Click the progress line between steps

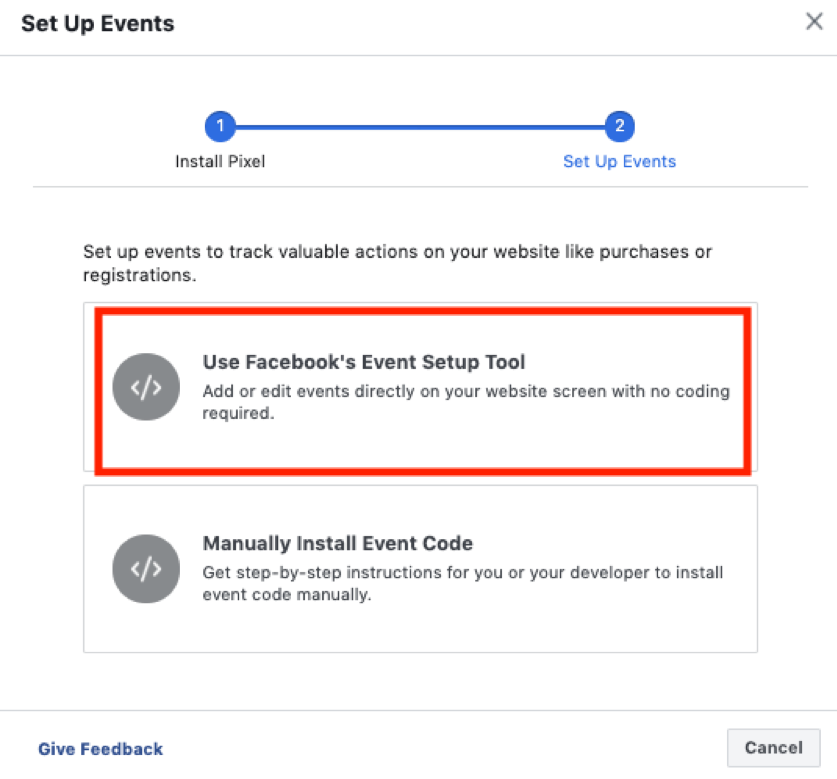[420, 127]
